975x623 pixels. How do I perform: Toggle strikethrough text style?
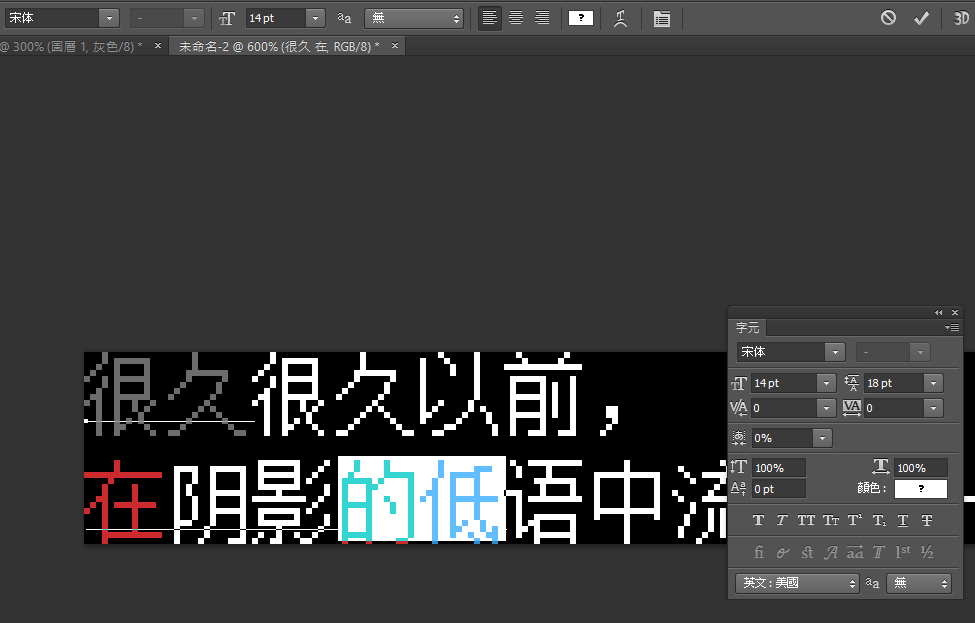926,520
